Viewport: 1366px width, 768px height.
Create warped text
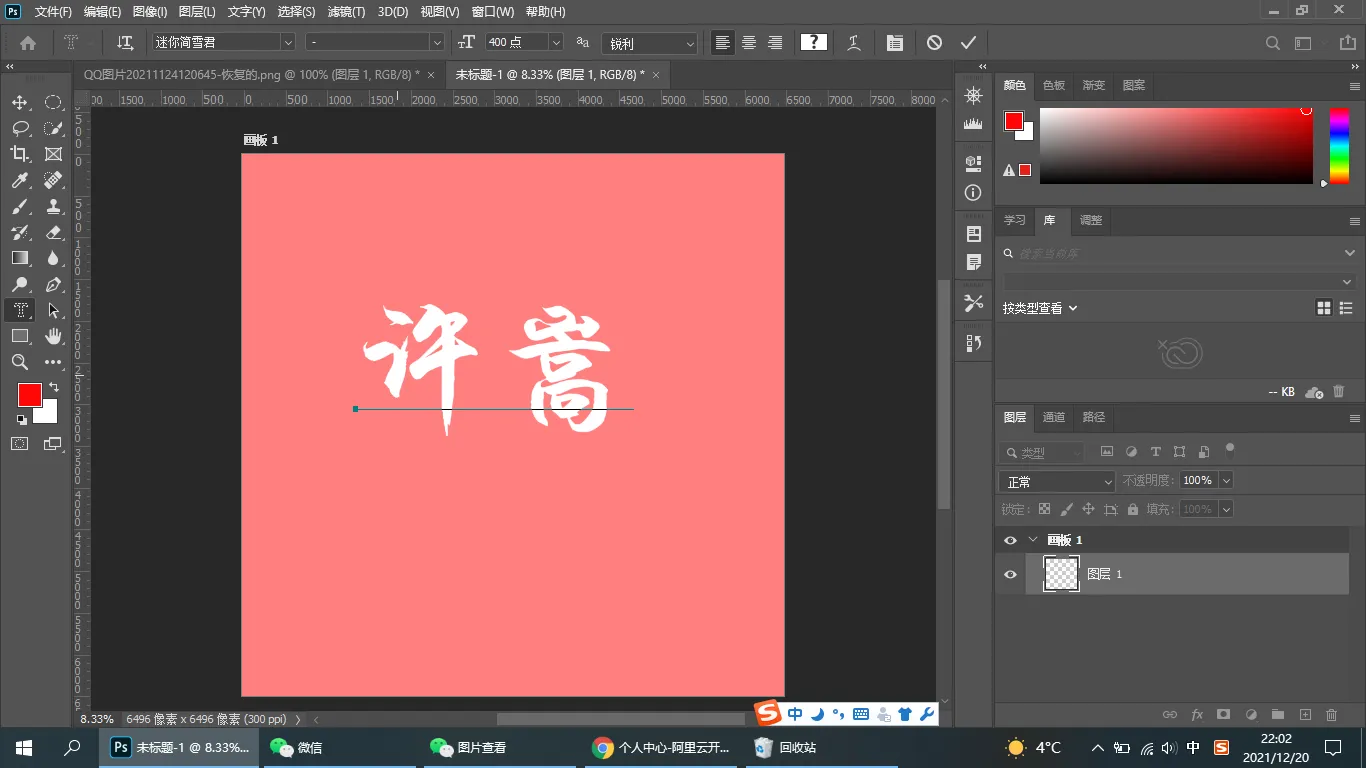tap(854, 43)
